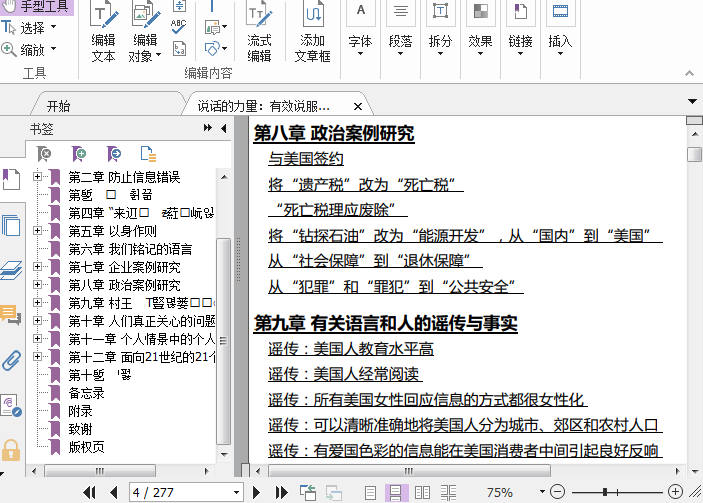Select the 第六章 我们铭记的语言 bookmark

[130, 249]
